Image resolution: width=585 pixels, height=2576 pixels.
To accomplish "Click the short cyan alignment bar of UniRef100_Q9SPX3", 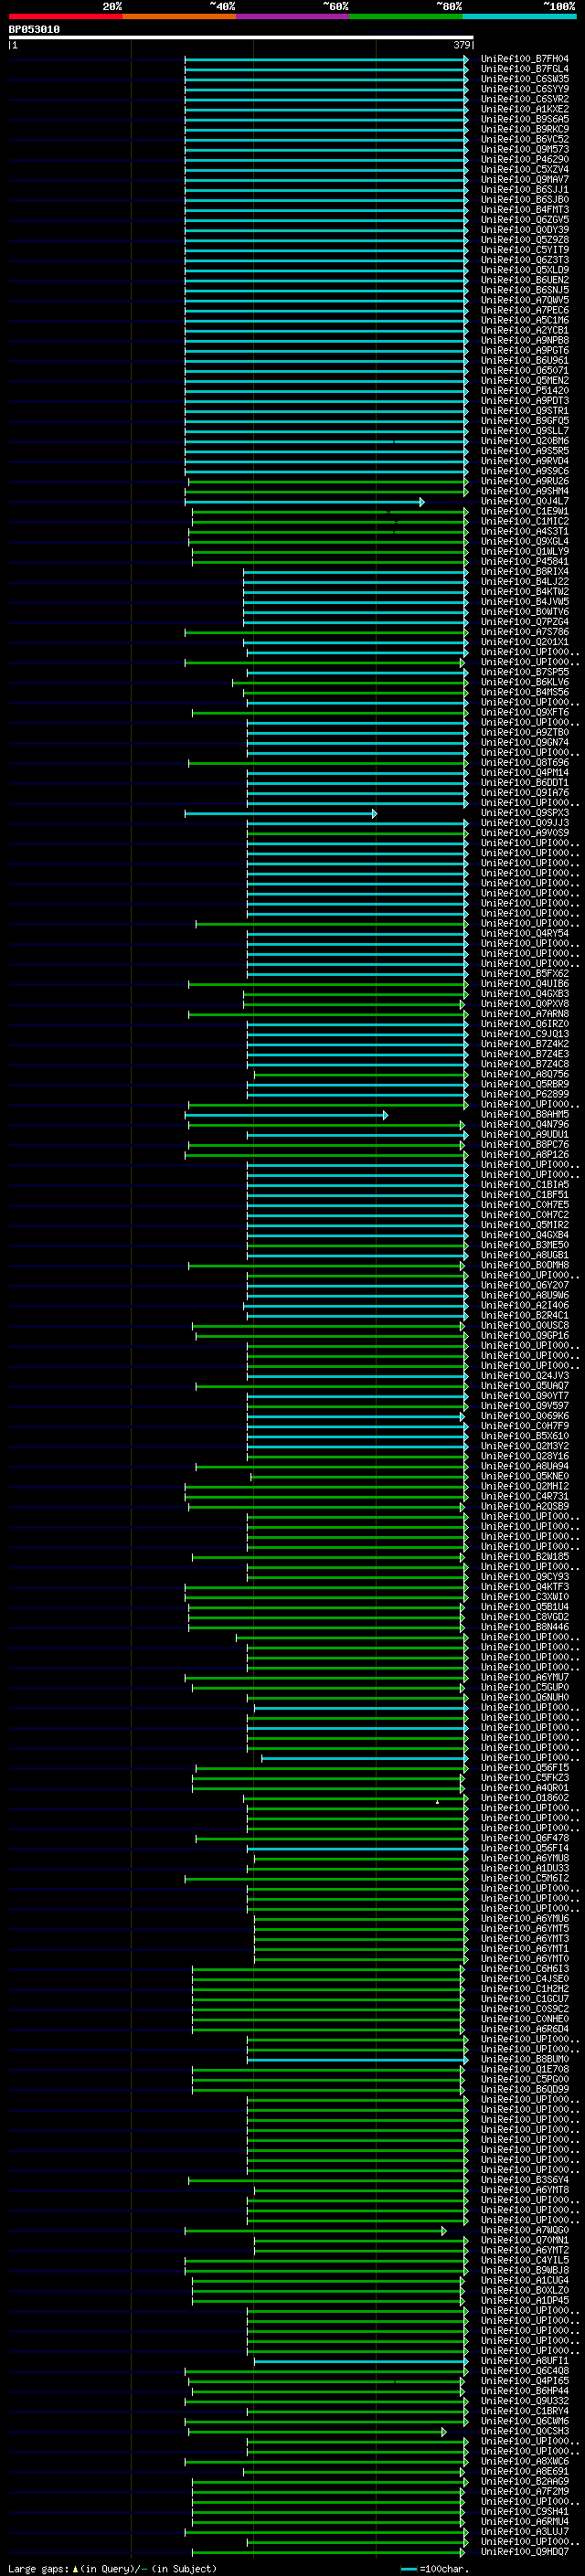I will tap(281, 814).
